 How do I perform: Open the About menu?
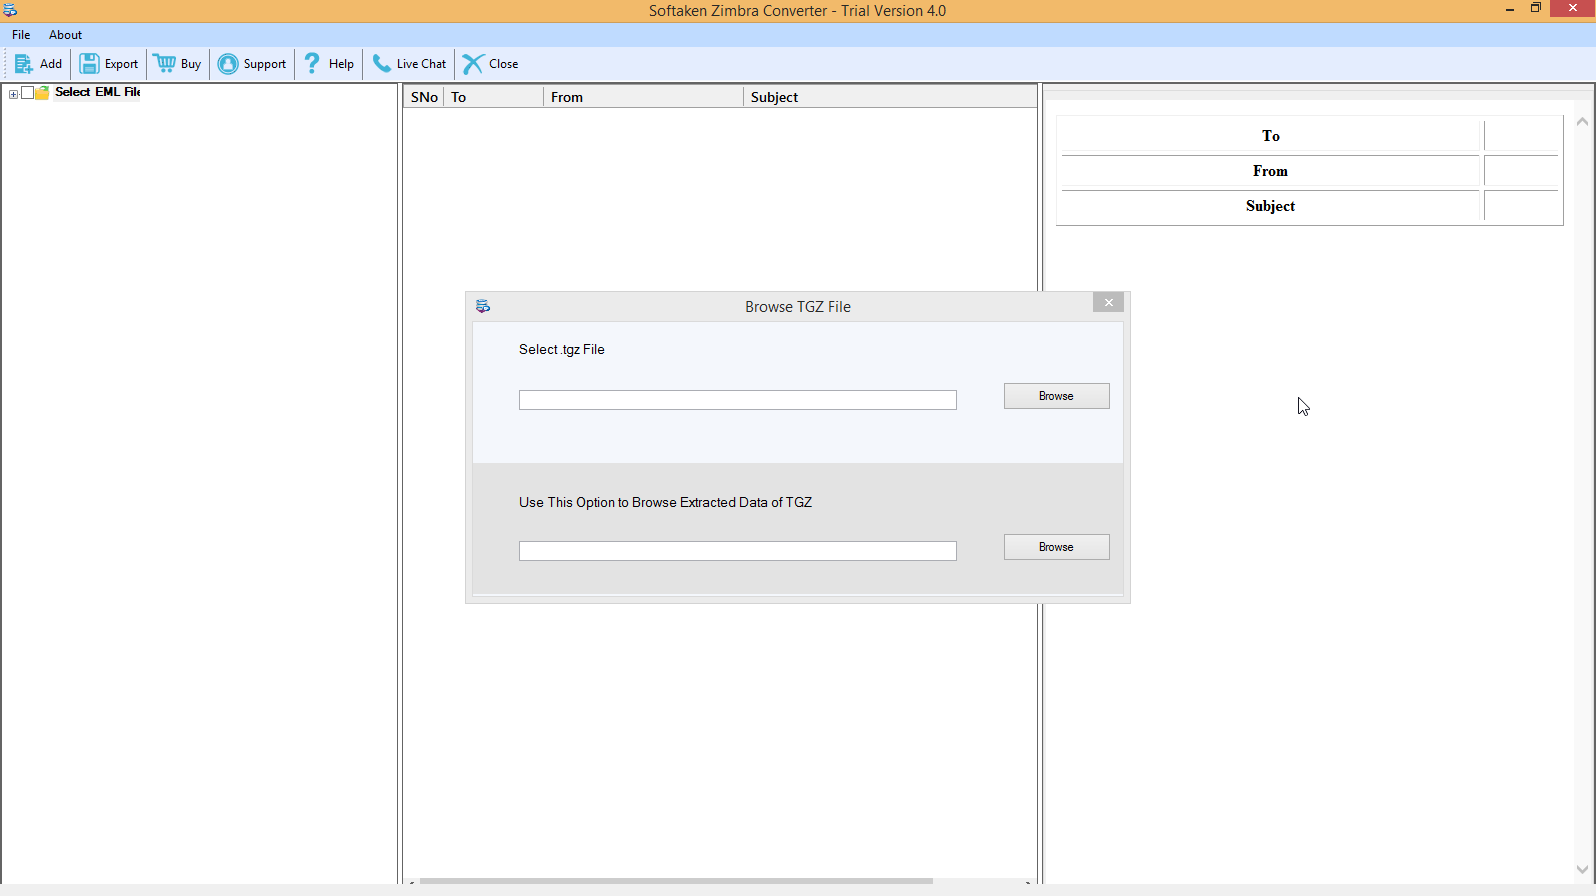(65, 35)
